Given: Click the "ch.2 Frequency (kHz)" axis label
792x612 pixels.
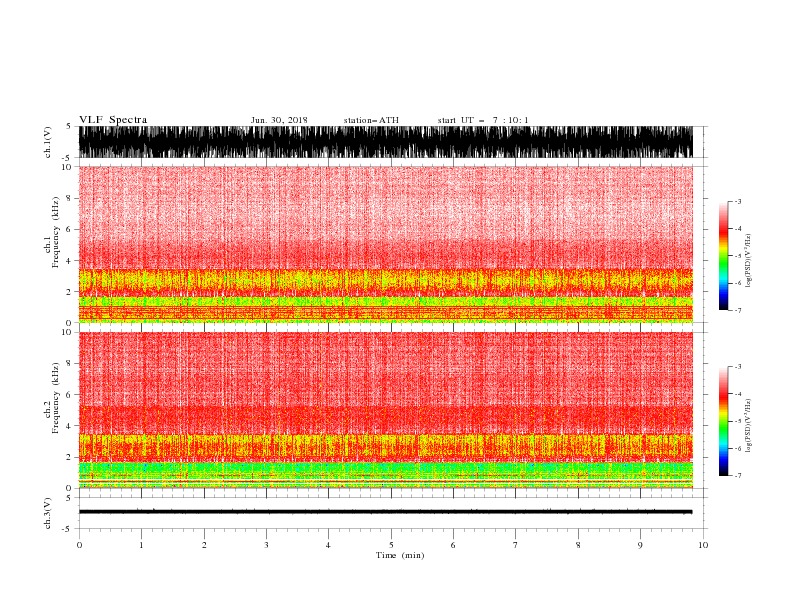Looking at the screenshot, I should click(x=52, y=398).
